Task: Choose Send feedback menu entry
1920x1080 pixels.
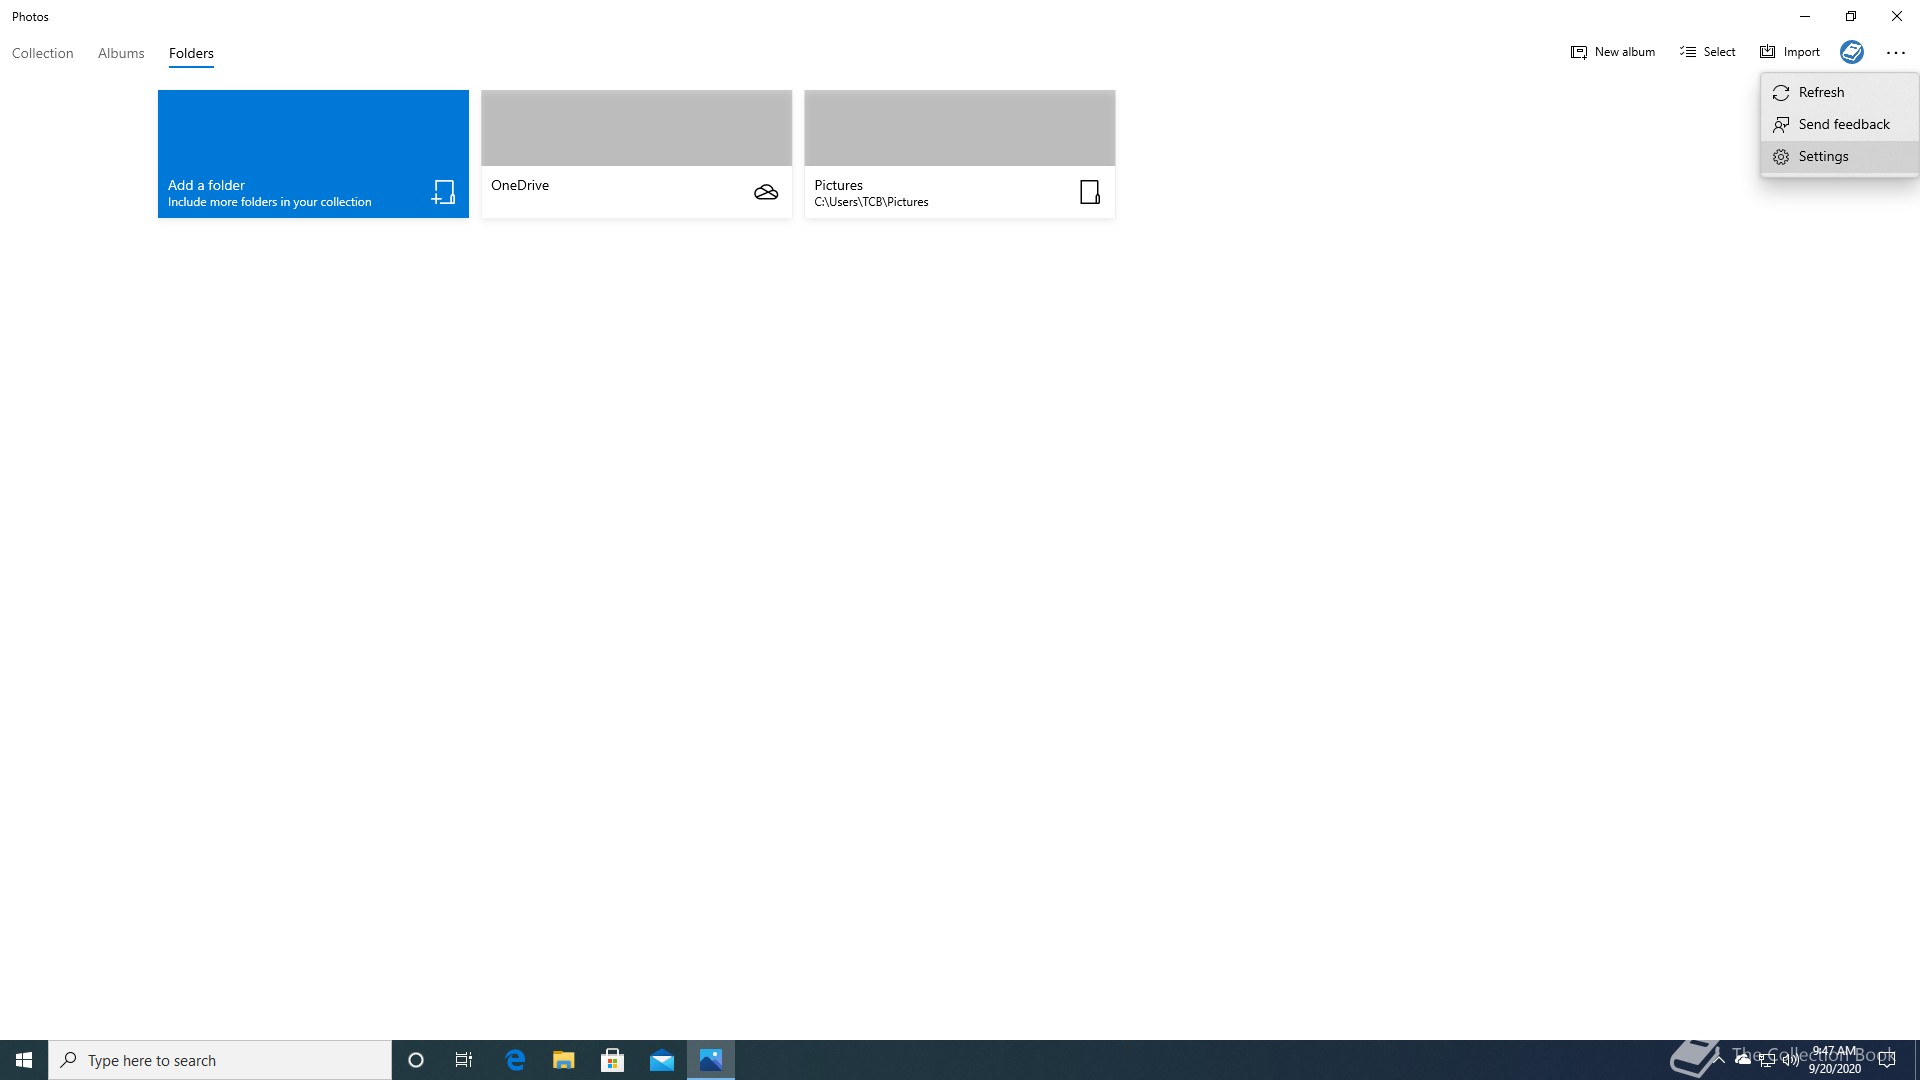Action: coord(1843,124)
